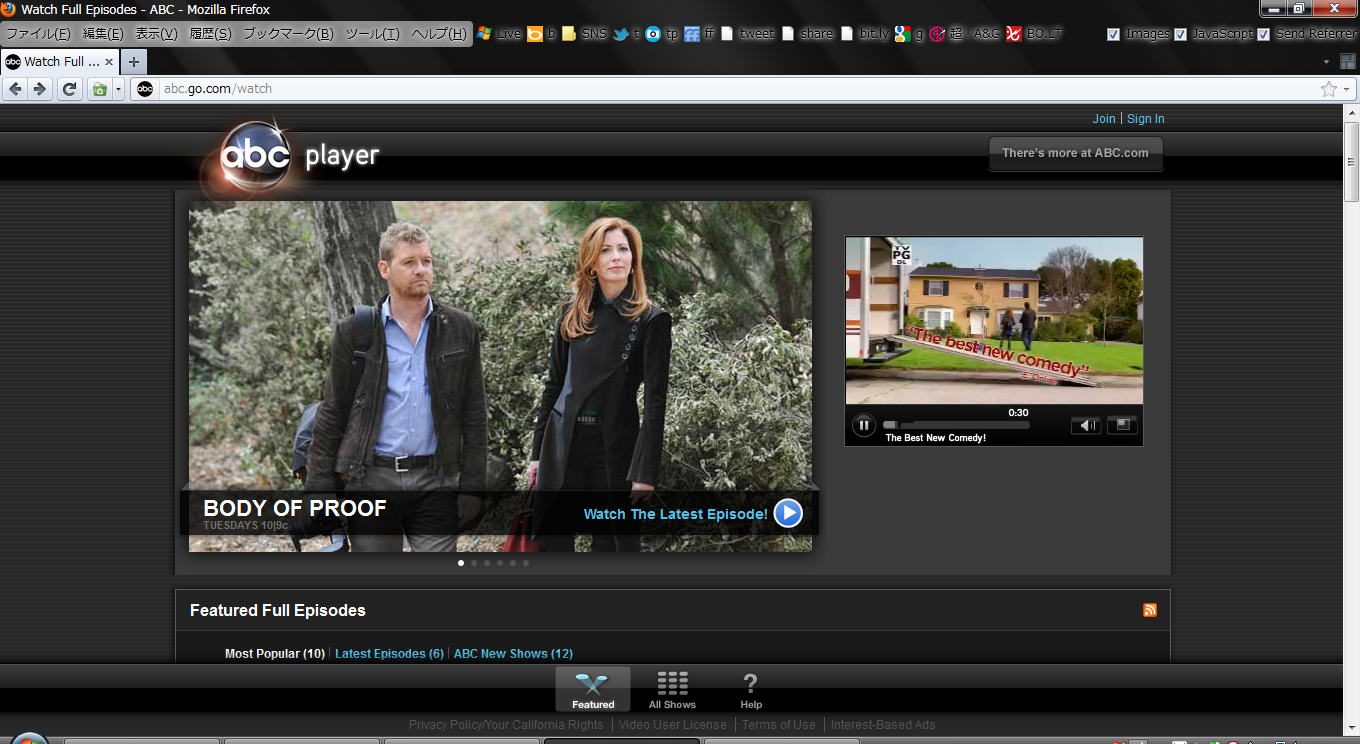
Task: Open the ツール(T) menu
Action: tap(372, 34)
